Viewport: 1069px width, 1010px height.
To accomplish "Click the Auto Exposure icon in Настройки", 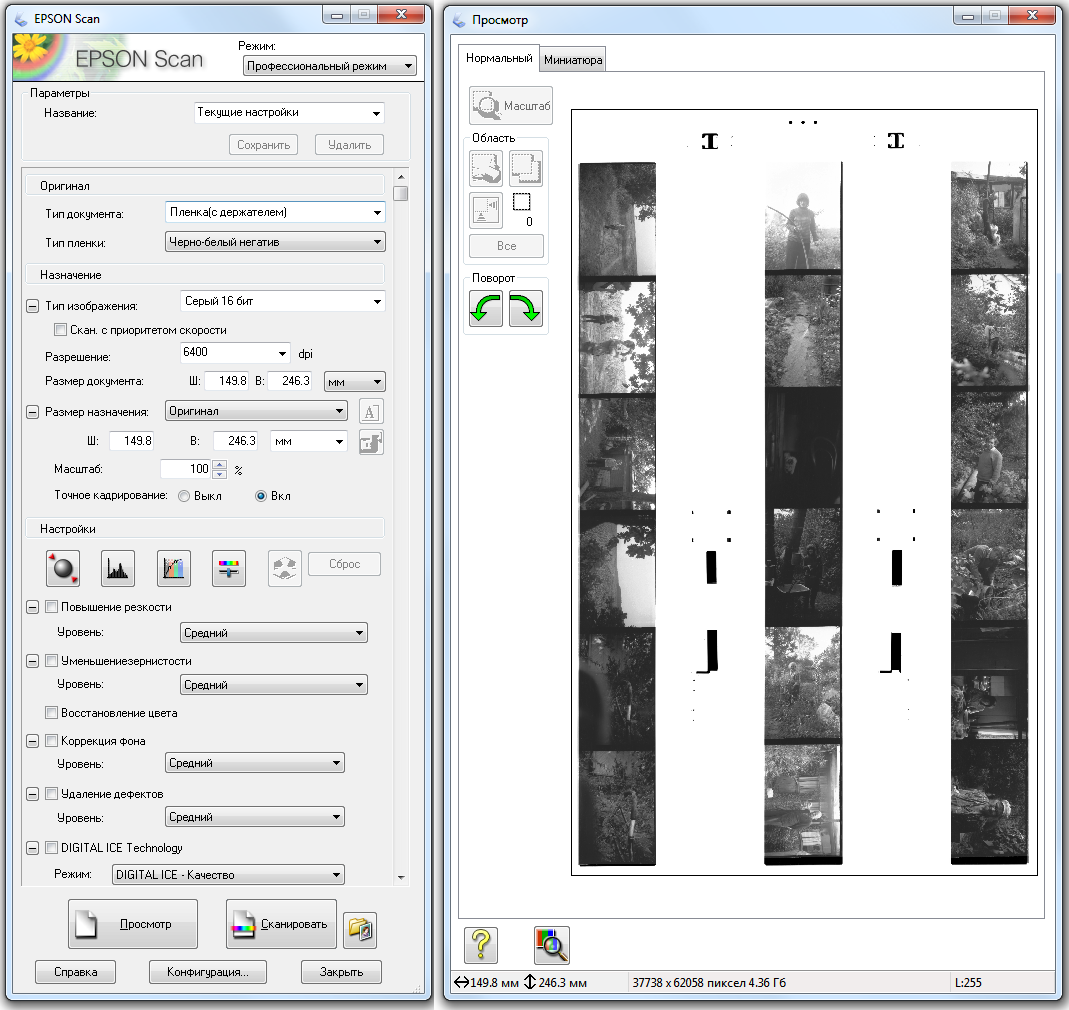I will point(63,568).
